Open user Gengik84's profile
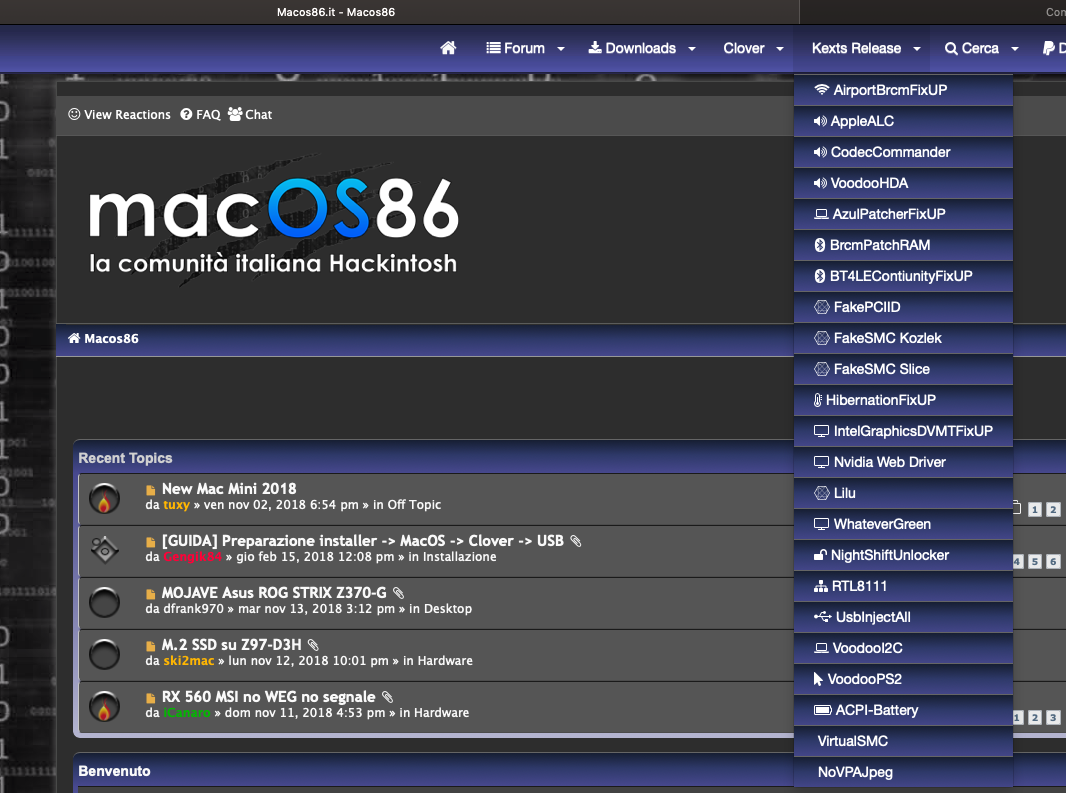 [x=192, y=557]
